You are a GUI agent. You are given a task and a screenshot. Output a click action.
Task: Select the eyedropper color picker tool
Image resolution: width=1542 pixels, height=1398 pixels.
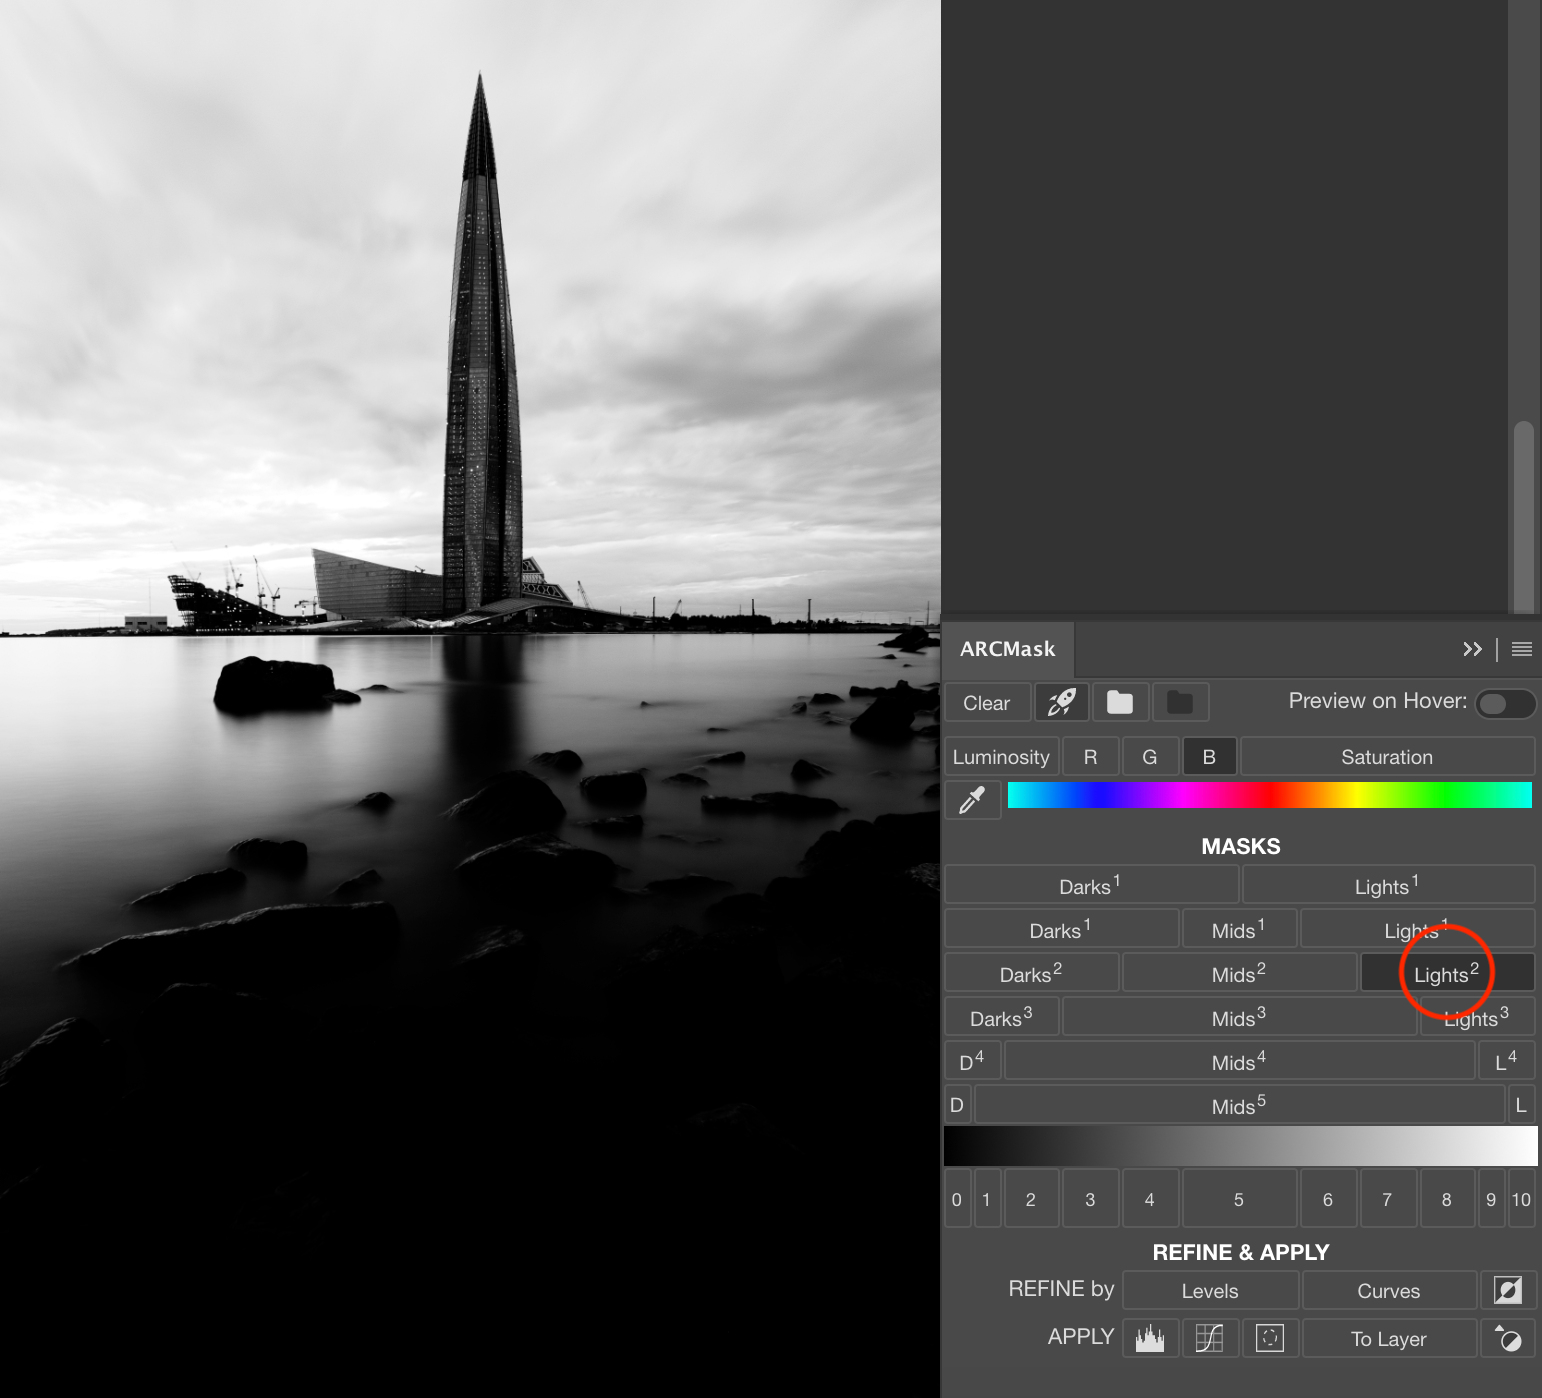[972, 800]
